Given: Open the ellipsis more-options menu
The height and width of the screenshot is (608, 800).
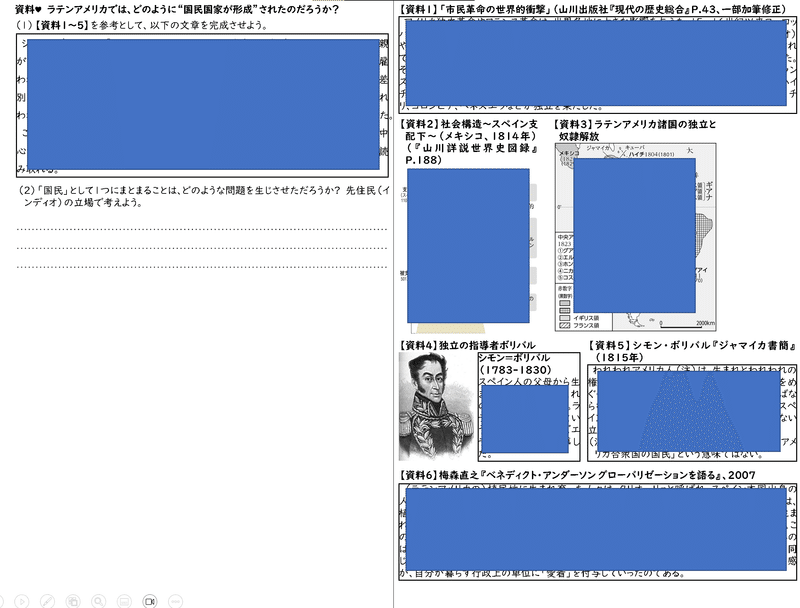Looking at the screenshot, I should click(174, 600).
